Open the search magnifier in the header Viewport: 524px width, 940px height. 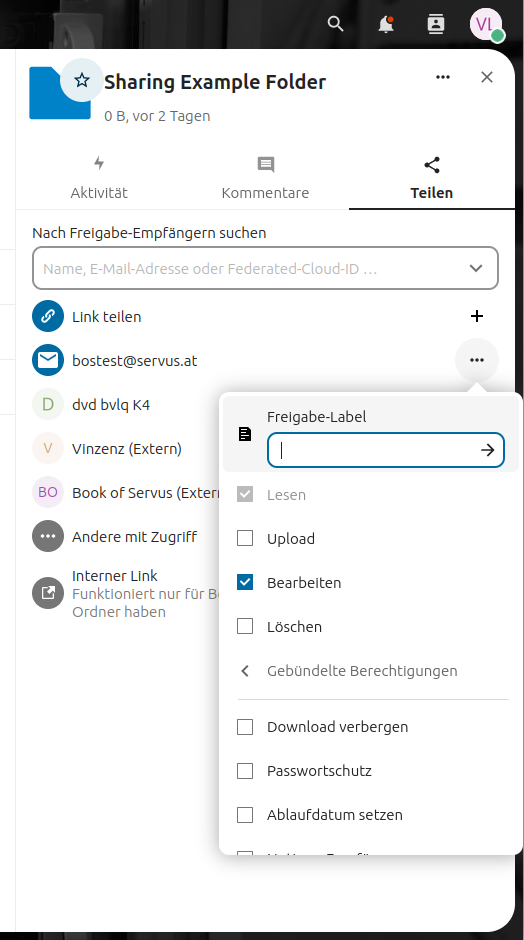336,24
